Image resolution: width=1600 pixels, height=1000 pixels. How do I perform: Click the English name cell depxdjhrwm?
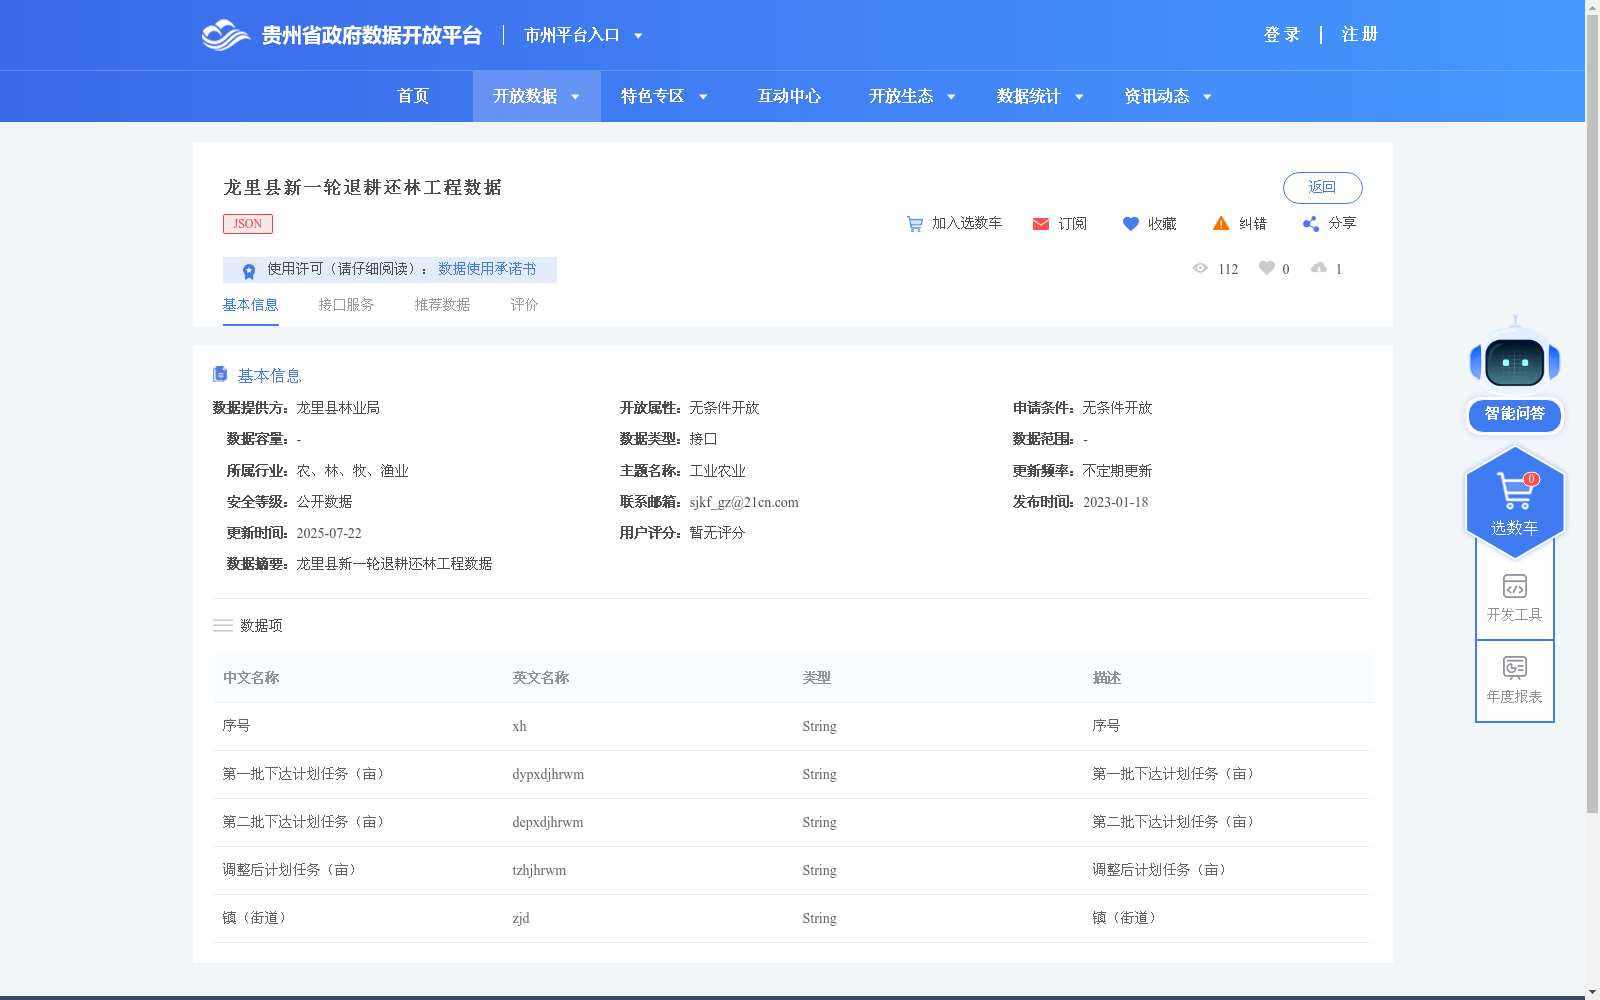(548, 822)
